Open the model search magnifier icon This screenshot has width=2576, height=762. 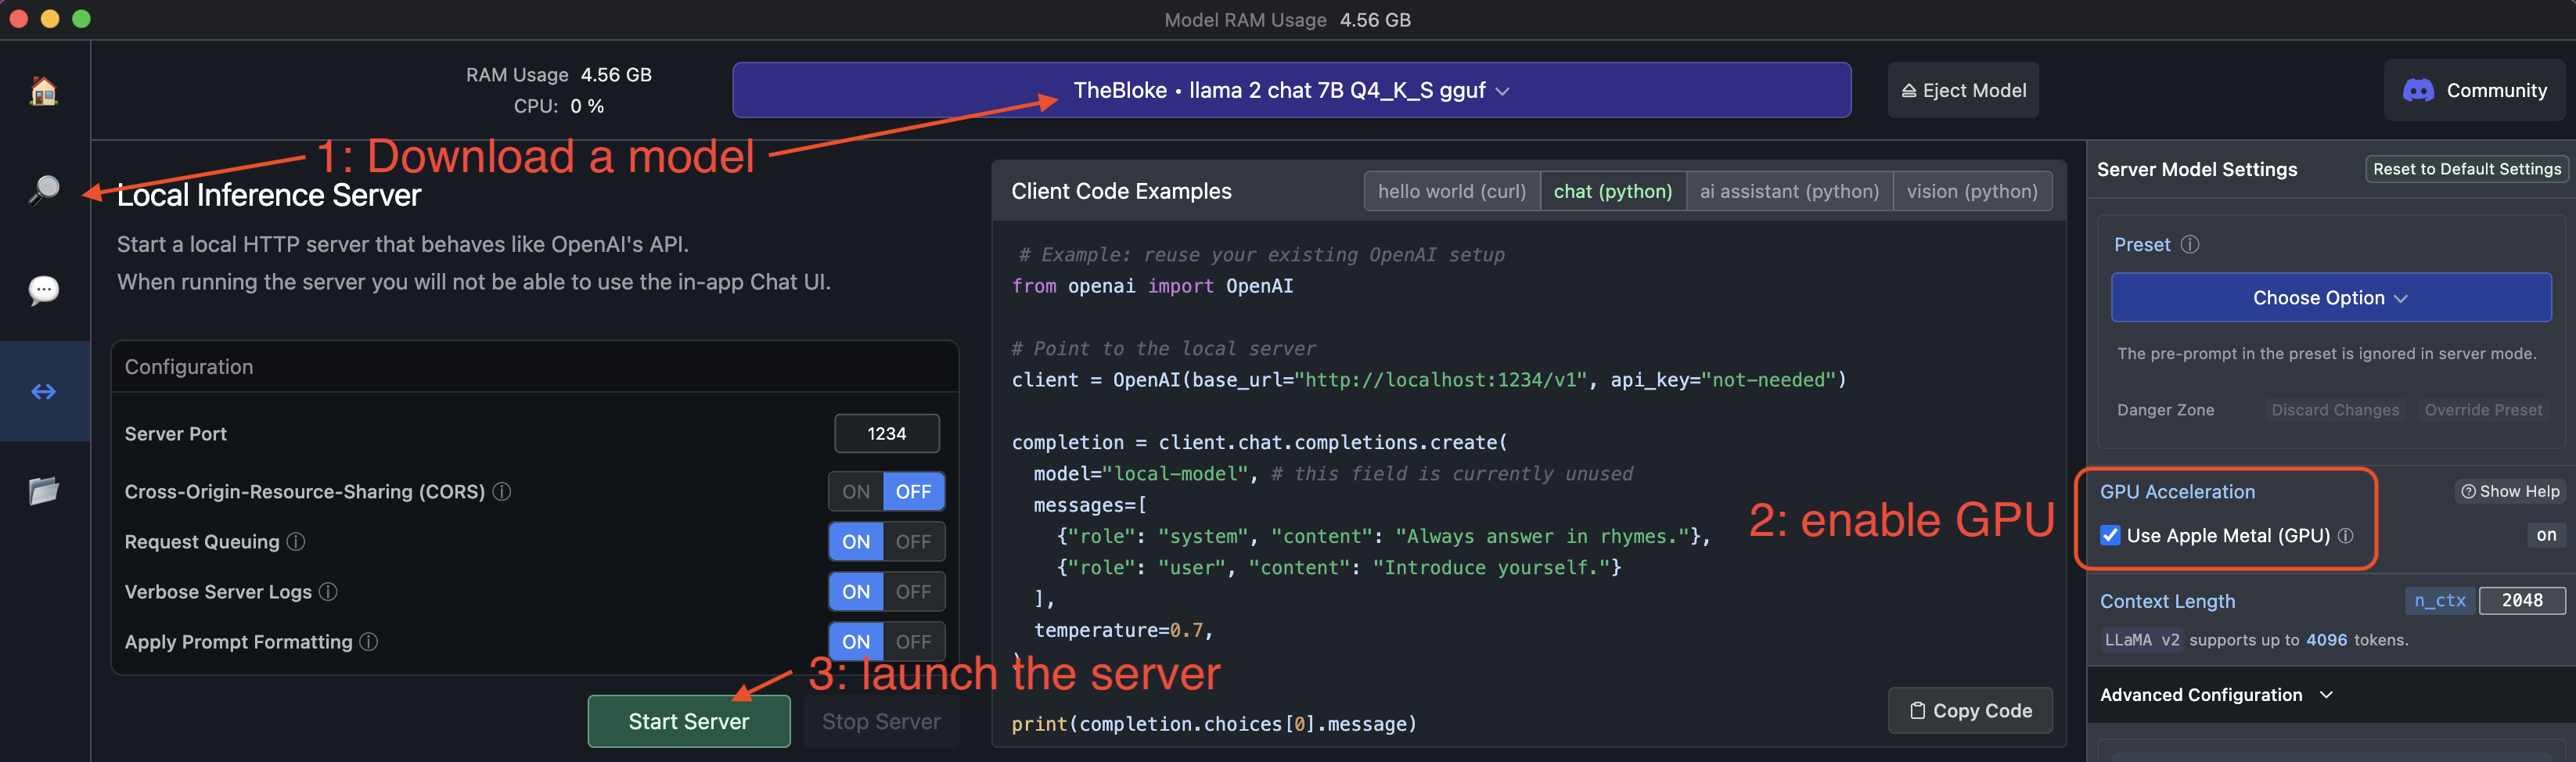[x=44, y=190]
